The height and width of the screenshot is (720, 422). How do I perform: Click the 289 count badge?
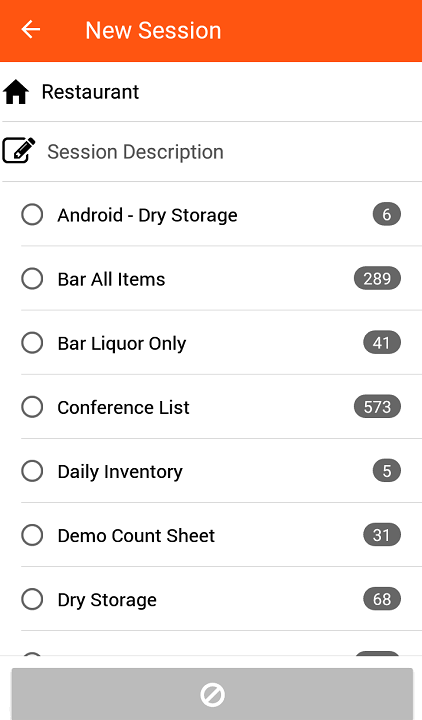point(377,278)
